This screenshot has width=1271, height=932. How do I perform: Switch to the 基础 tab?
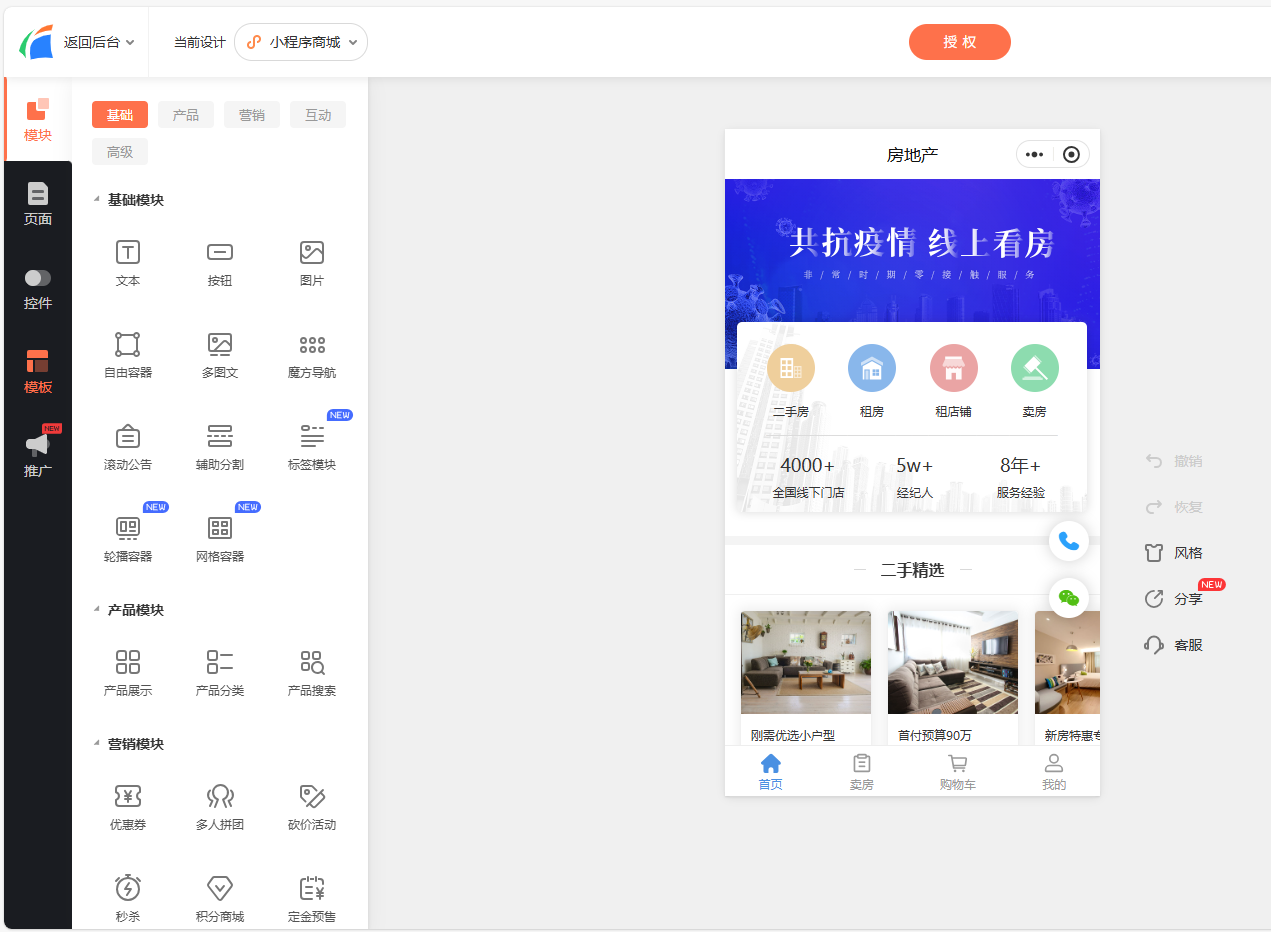click(x=120, y=115)
